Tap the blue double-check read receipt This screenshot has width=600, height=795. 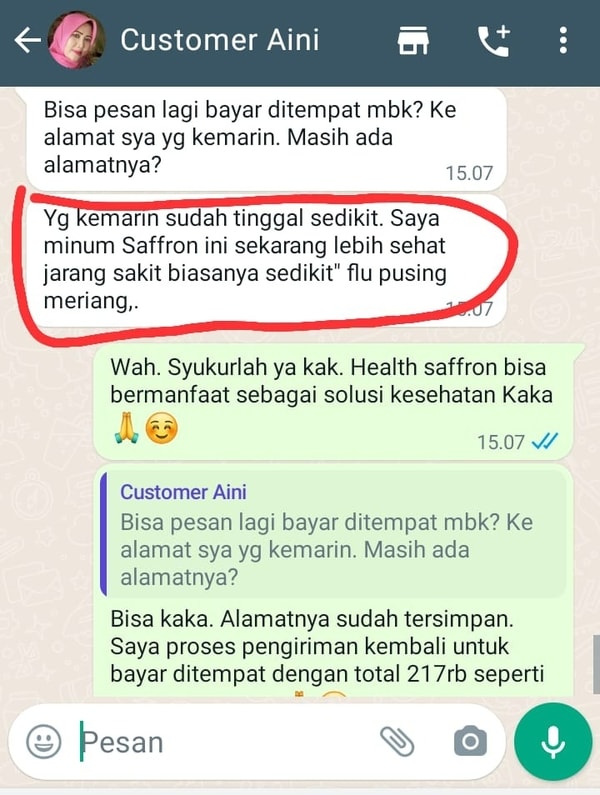(545, 441)
